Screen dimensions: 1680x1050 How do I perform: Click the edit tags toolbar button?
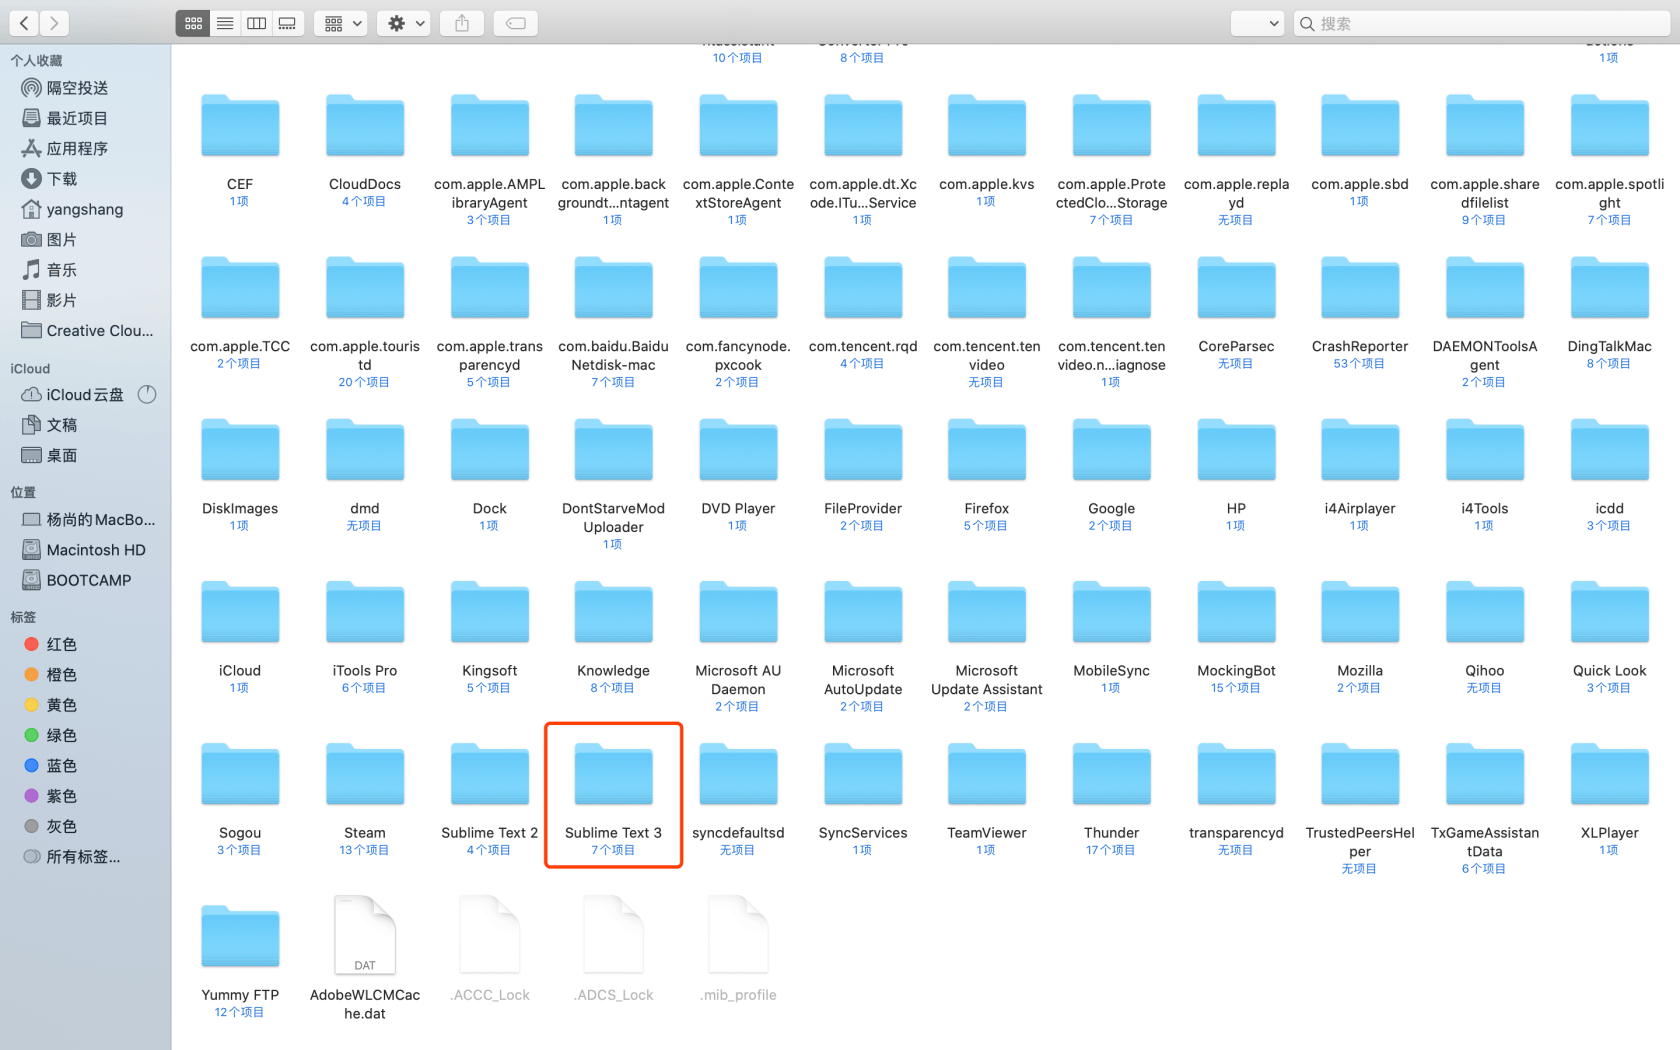point(516,23)
